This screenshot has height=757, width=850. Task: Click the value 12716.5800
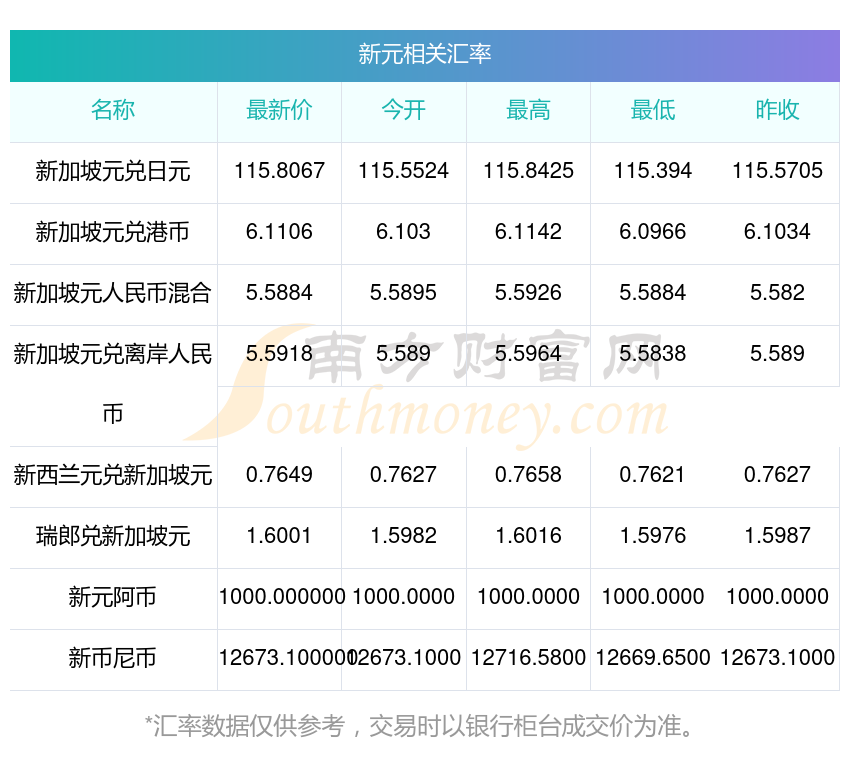click(x=528, y=658)
